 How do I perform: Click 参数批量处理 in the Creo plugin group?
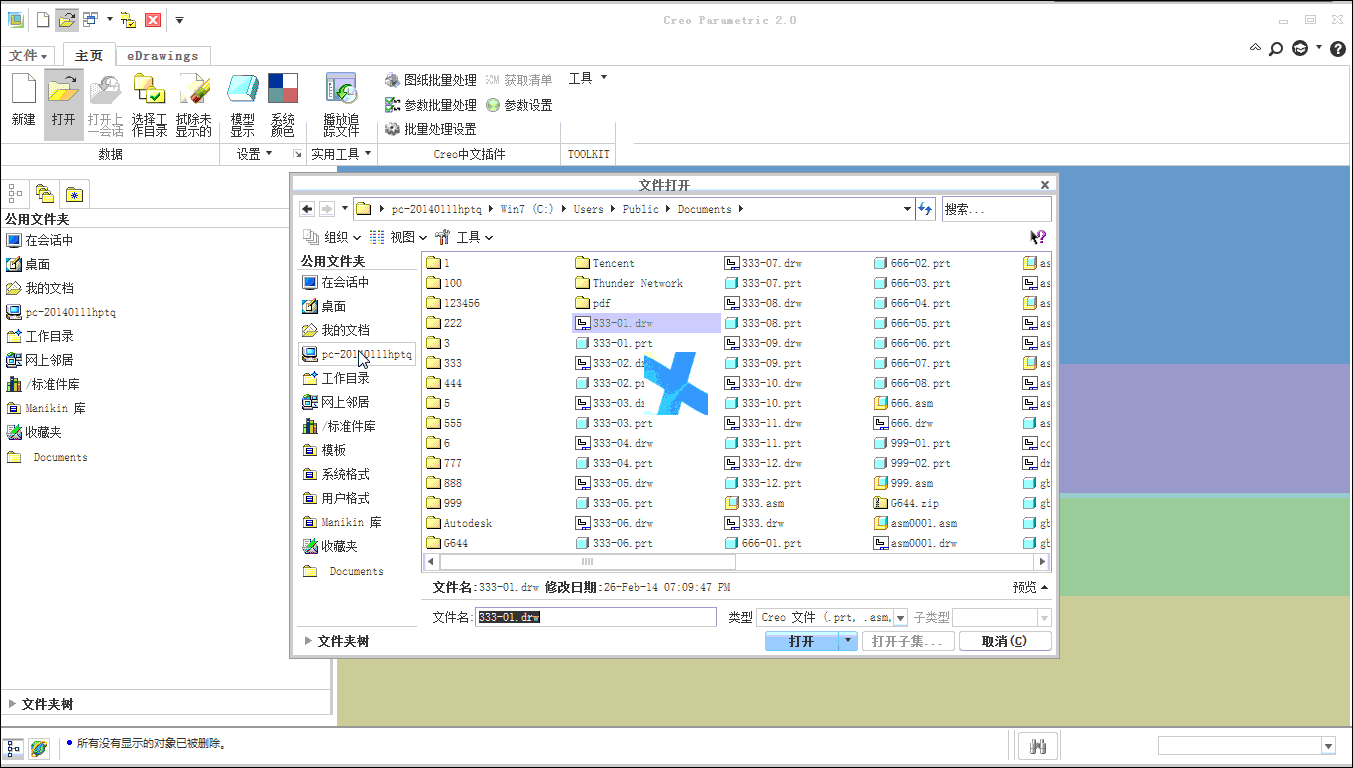[431, 105]
